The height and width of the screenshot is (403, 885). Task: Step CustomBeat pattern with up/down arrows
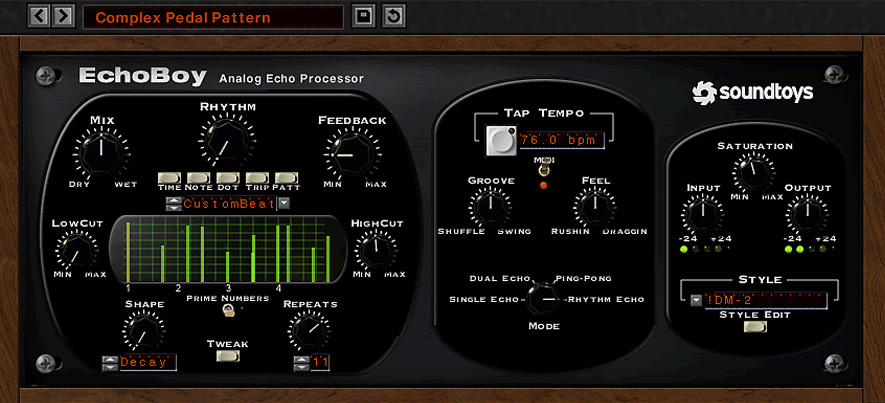[174, 203]
